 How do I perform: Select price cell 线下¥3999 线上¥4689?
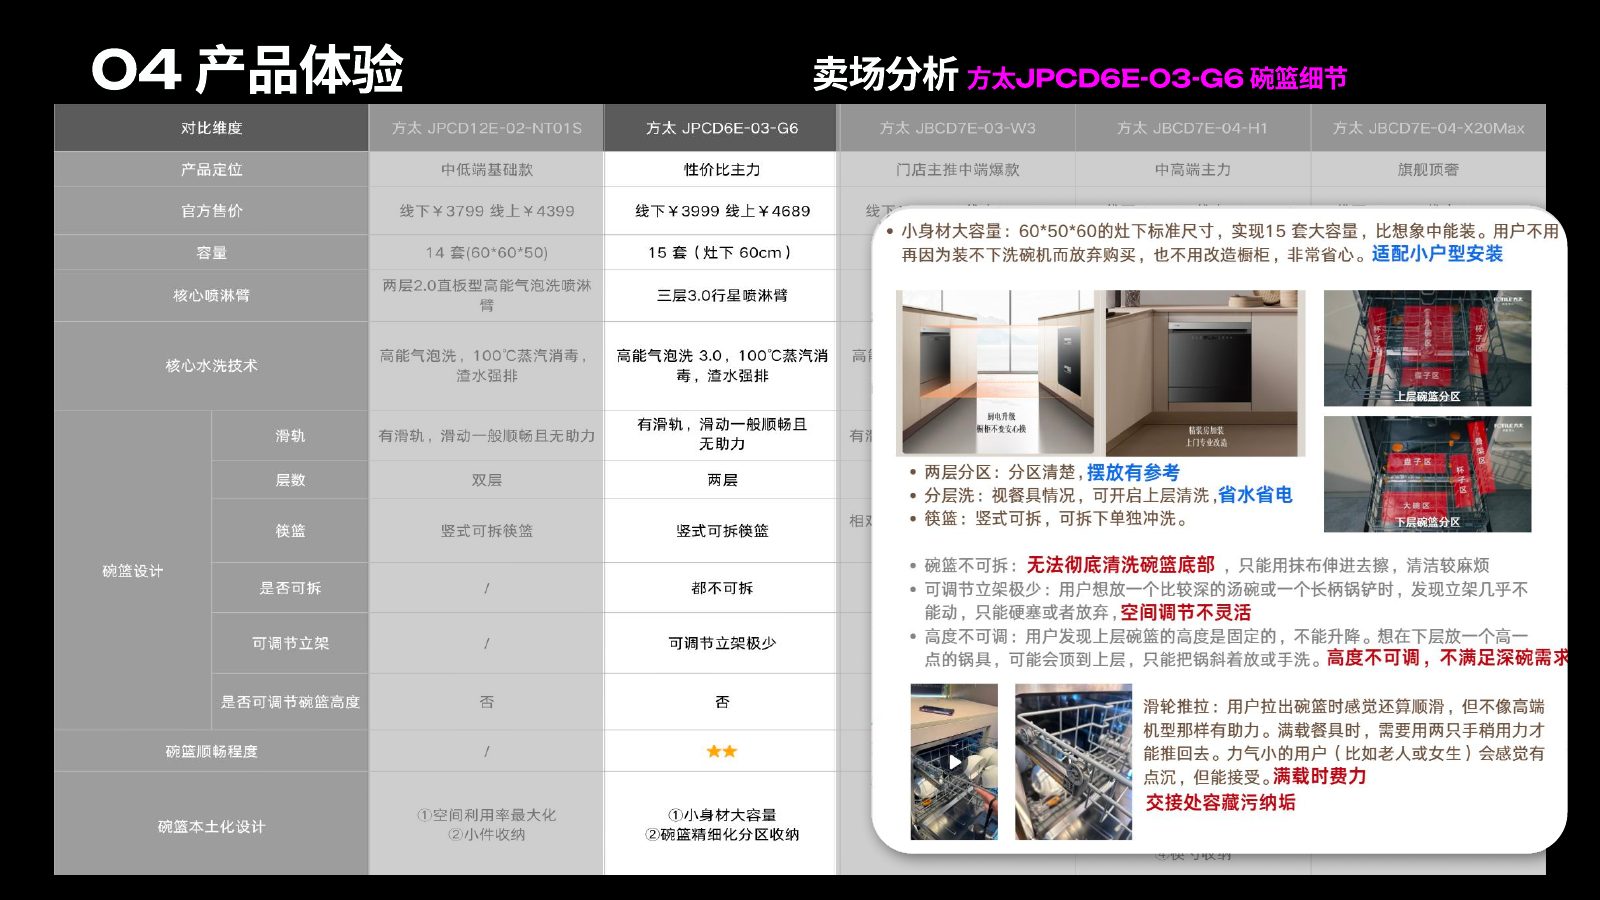(x=721, y=211)
